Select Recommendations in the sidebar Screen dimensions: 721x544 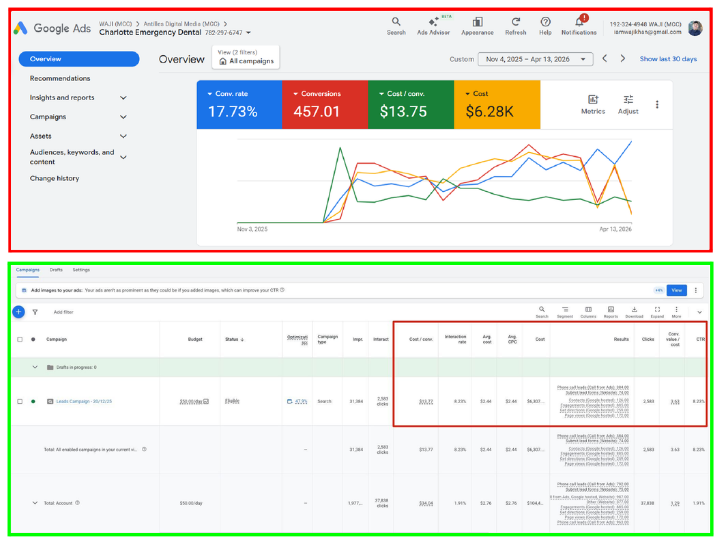click(x=60, y=78)
